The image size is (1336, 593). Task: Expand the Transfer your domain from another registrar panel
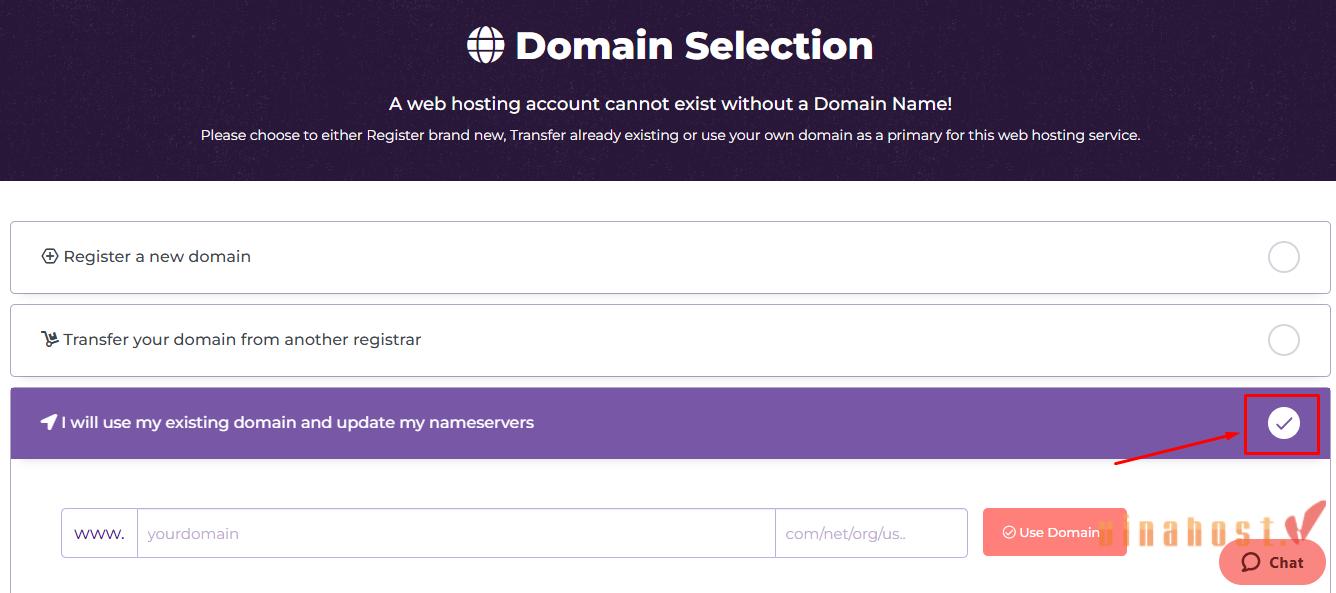click(x=670, y=340)
